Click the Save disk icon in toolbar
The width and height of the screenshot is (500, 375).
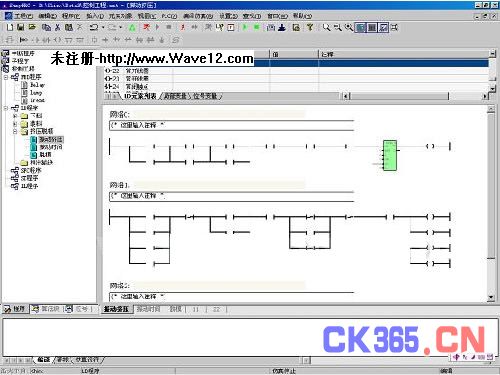[21, 27]
